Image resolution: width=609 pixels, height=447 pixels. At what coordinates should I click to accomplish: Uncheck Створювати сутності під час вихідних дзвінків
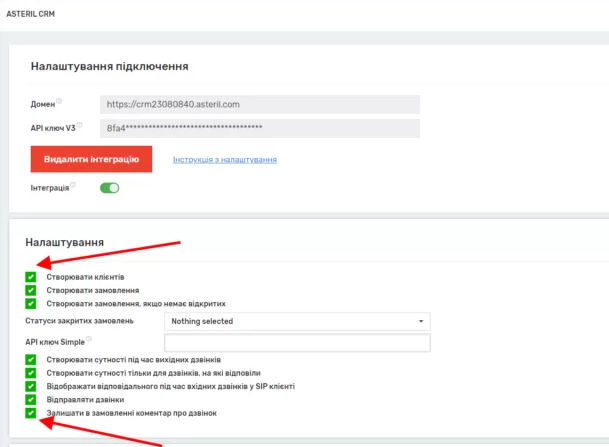click(x=31, y=359)
